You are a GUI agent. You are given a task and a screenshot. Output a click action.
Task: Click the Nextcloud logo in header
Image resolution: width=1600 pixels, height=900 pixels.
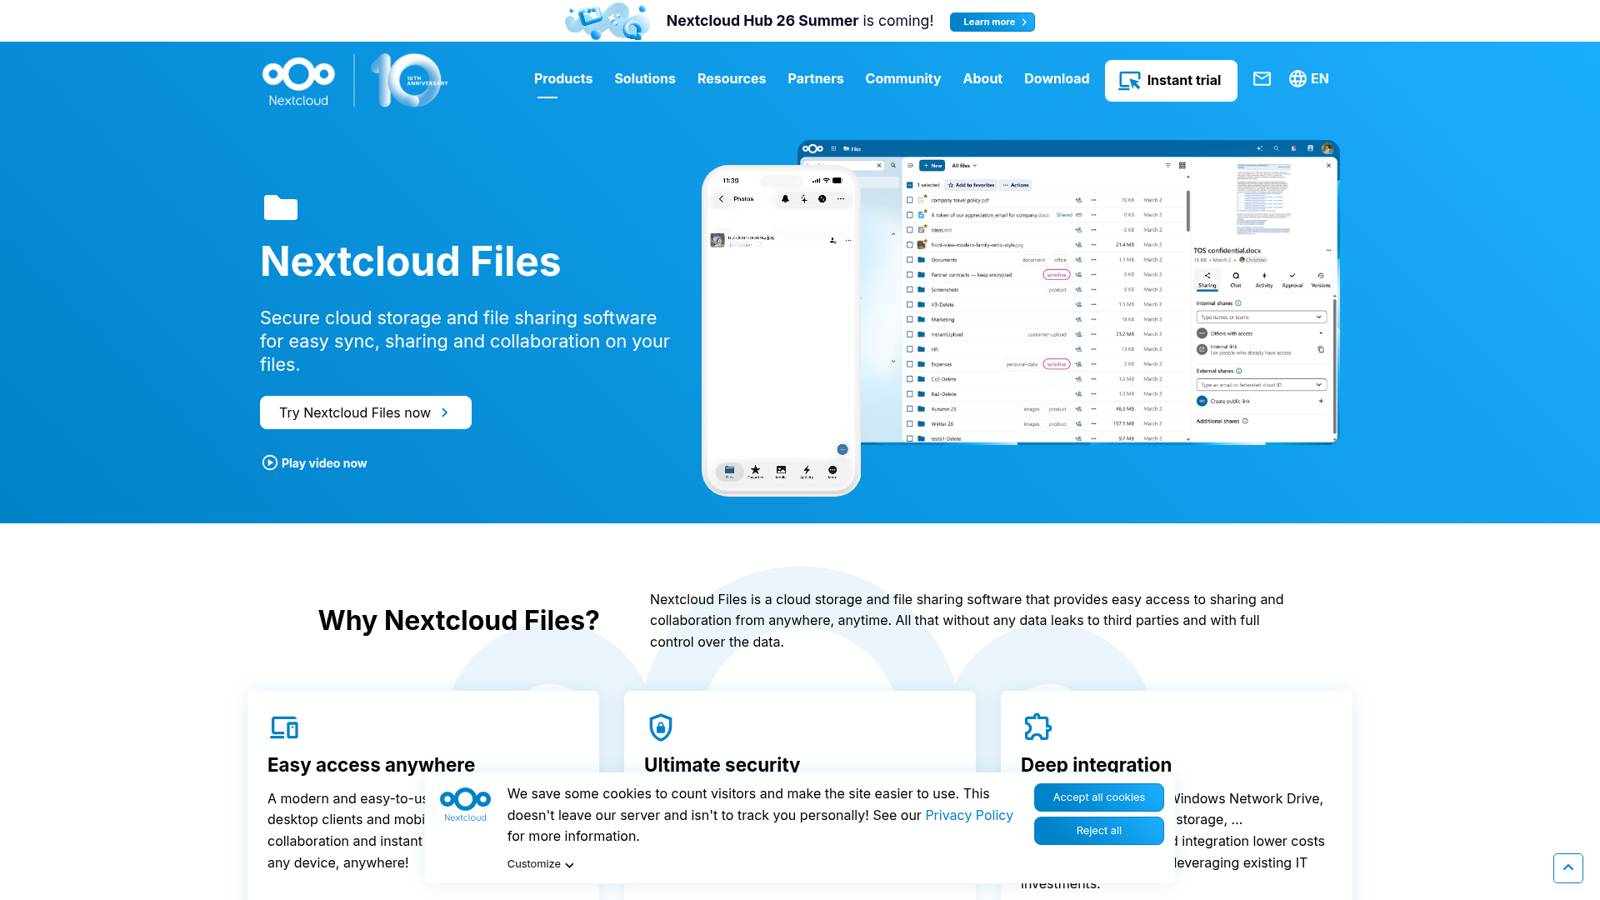point(298,82)
